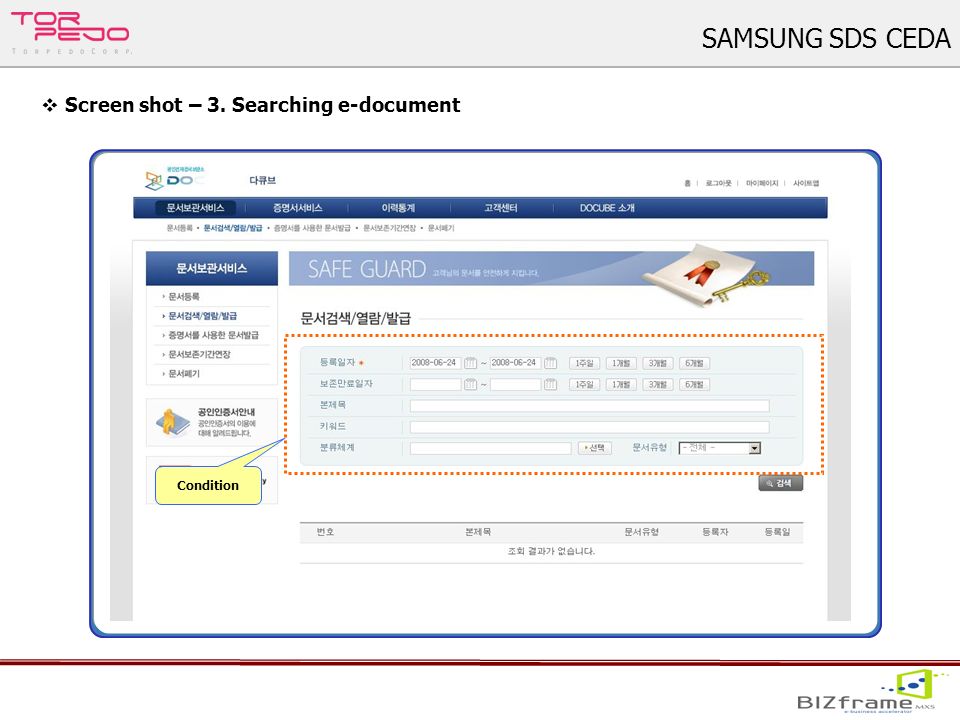Select 문서폐기 in submenu bar
This screenshot has width=960, height=720.
pyautogui.click(x=441, y=228)
